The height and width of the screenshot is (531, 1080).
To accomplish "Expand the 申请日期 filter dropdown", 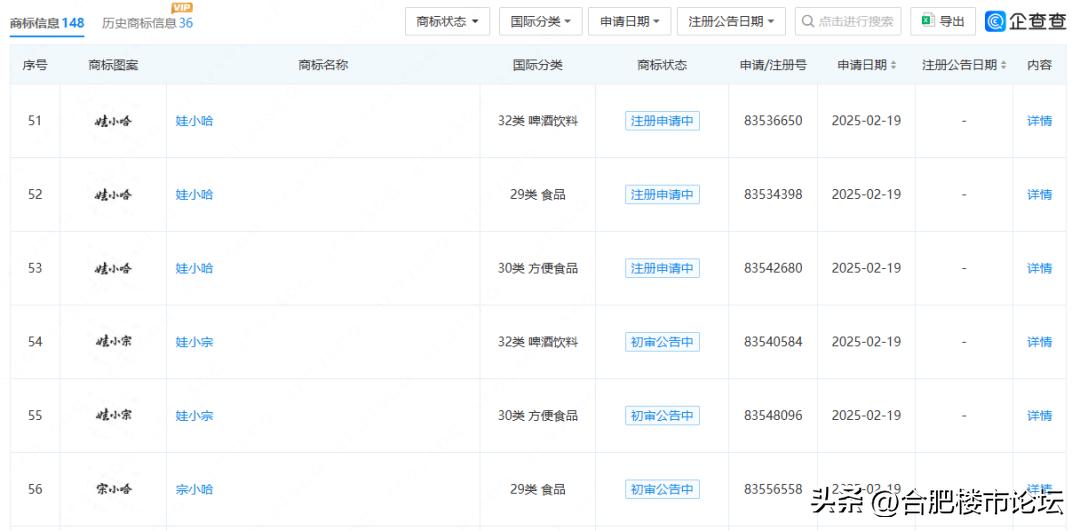I will 630,21.
